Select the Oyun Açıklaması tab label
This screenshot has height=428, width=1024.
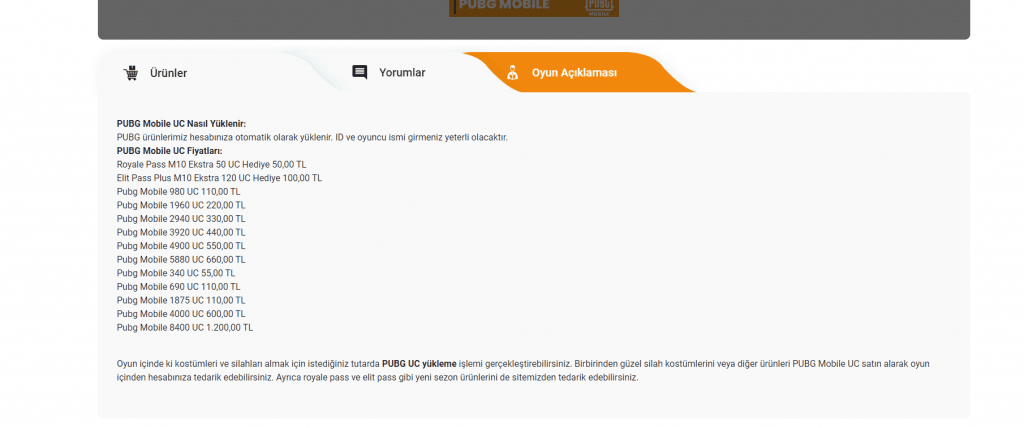(574, 73)
